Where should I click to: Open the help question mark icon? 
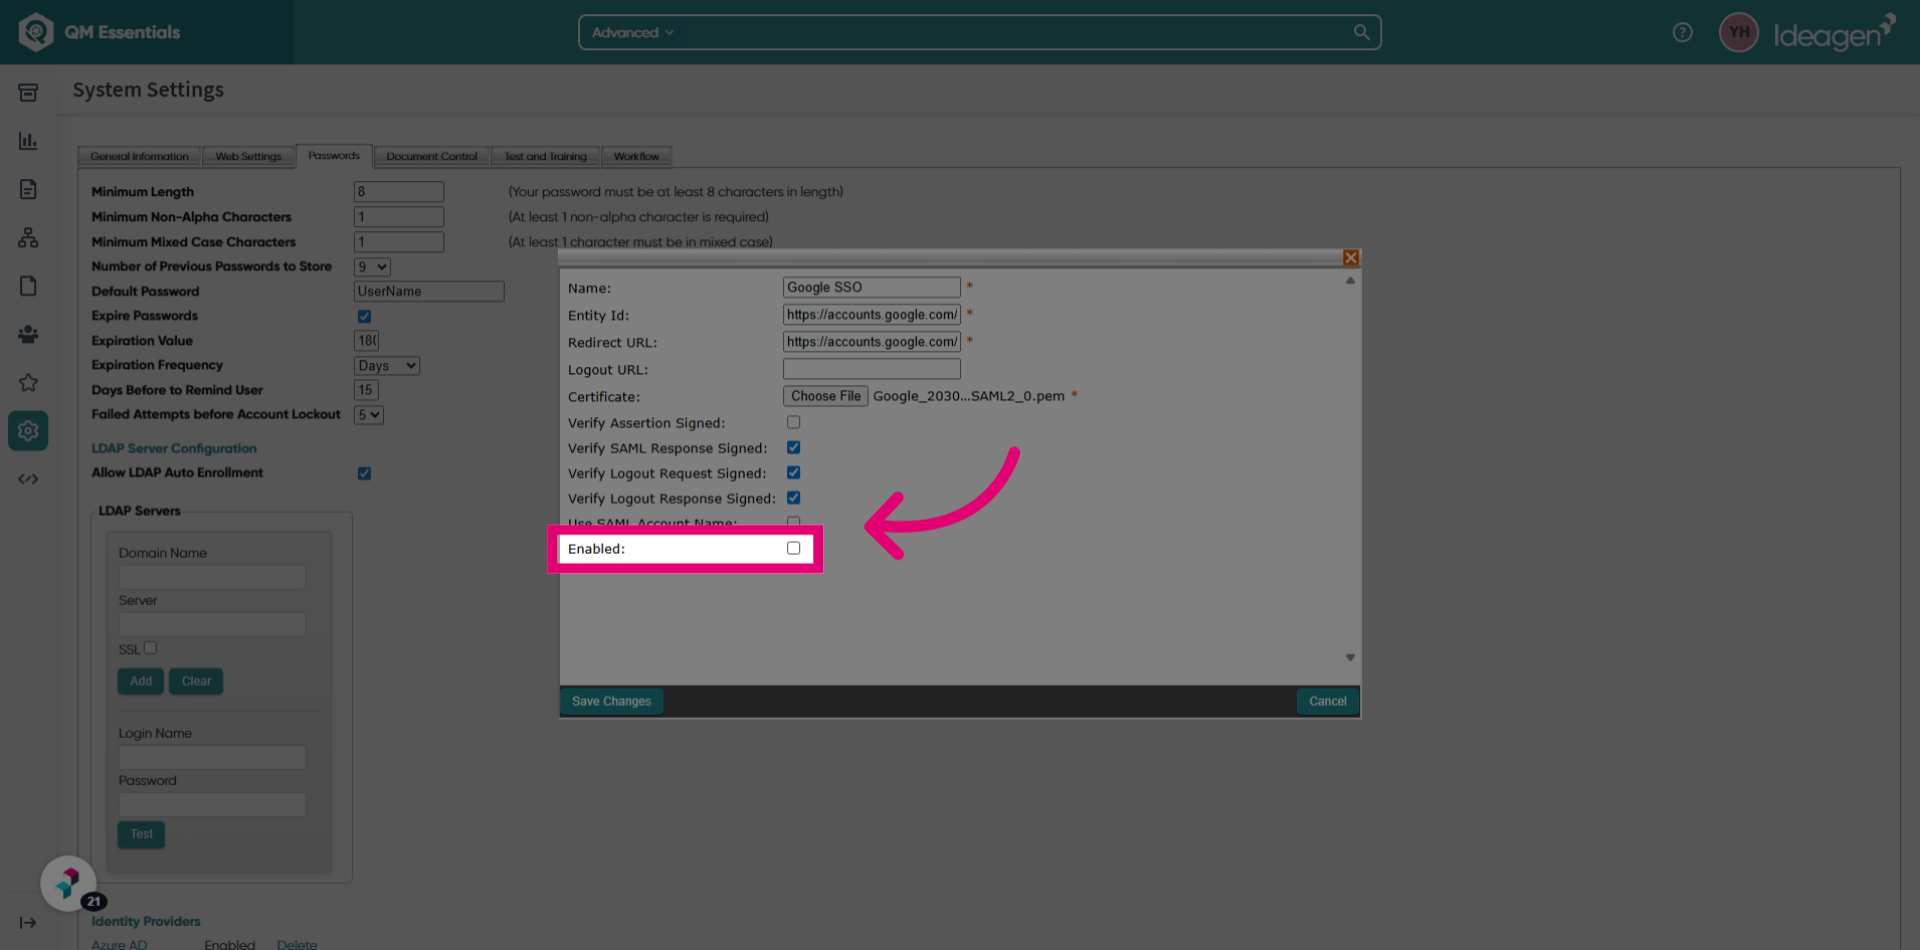(1683, 32)
